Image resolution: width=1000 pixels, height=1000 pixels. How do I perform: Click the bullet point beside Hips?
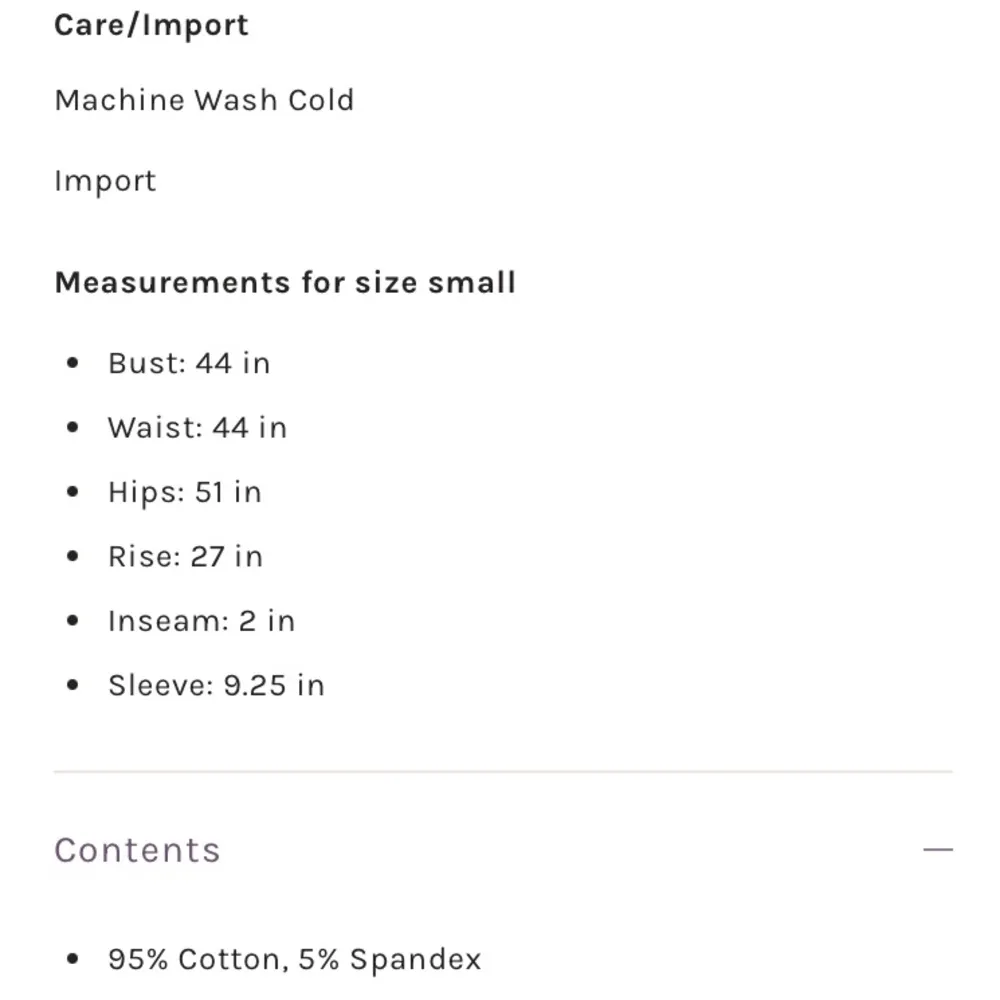pos(72,493)
